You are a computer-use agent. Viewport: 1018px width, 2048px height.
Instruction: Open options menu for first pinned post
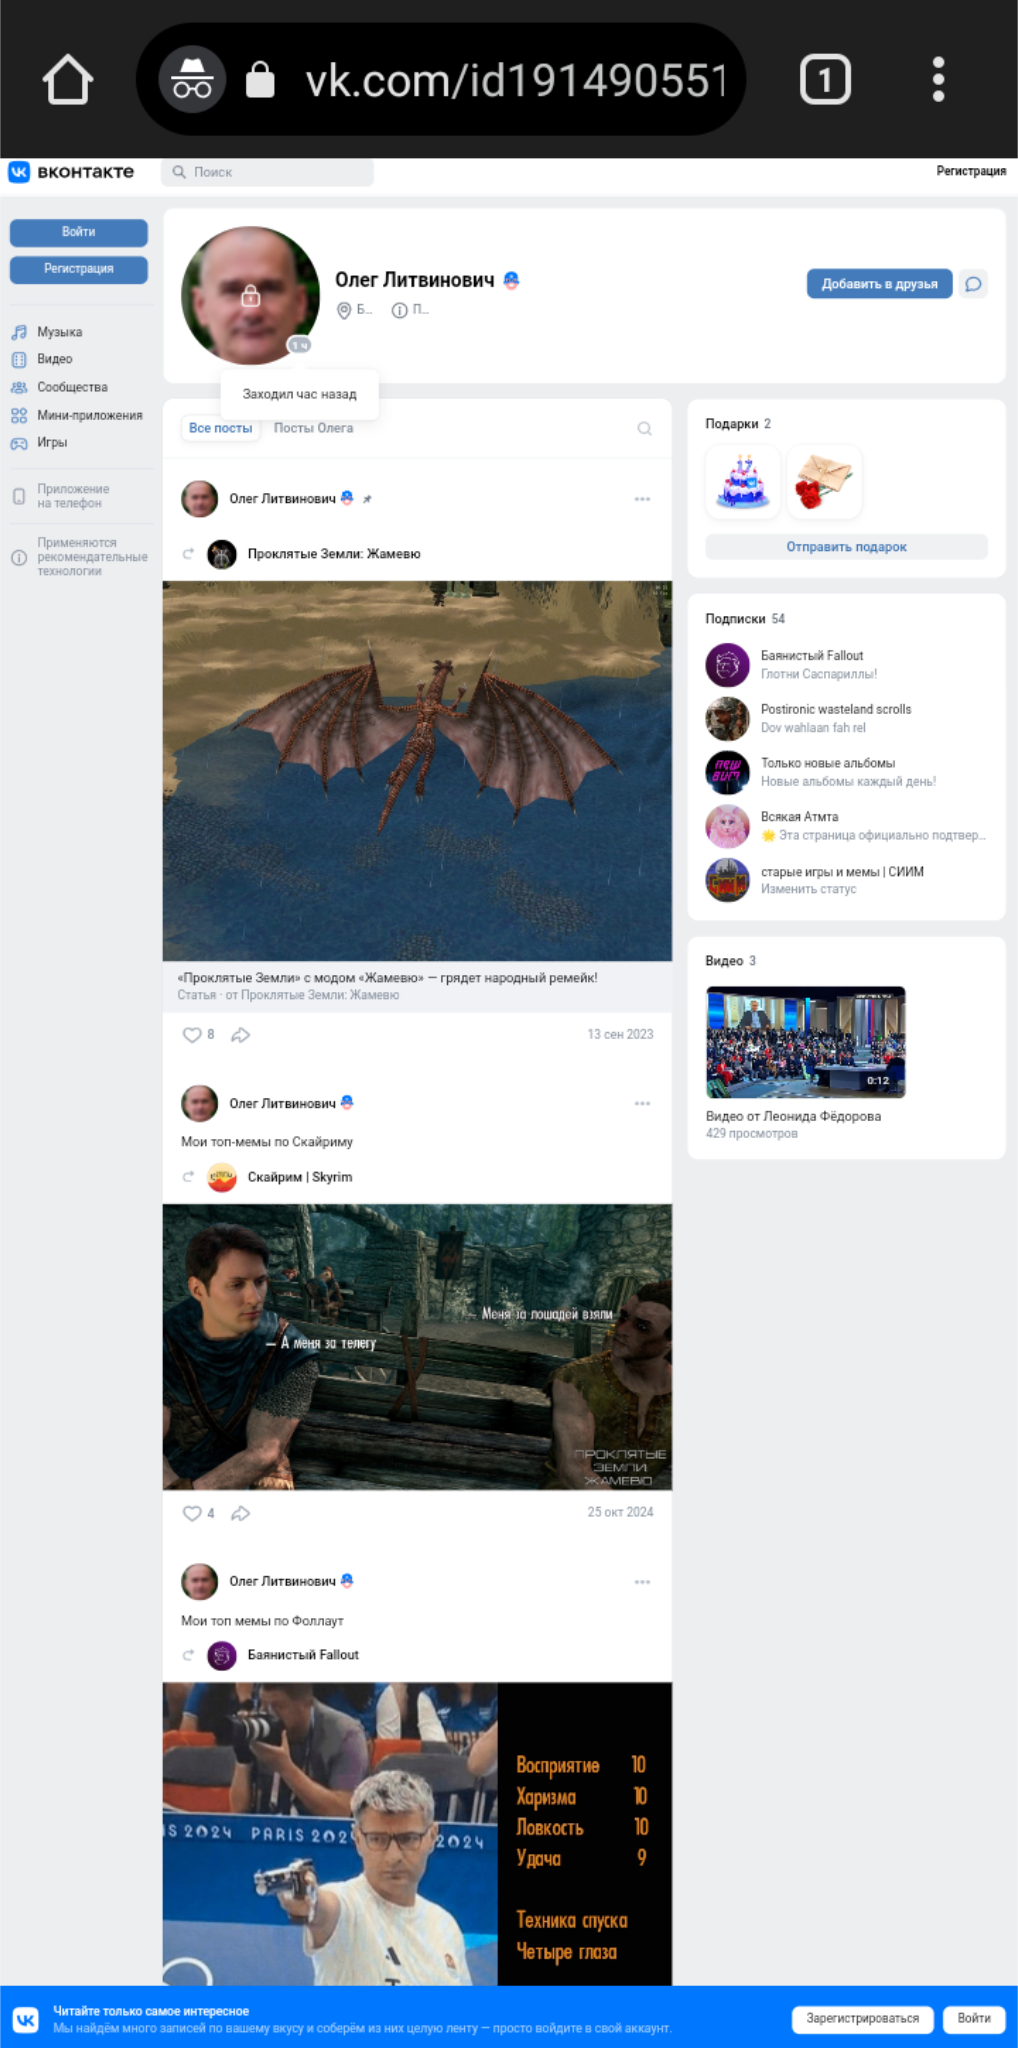coord(642,499)
